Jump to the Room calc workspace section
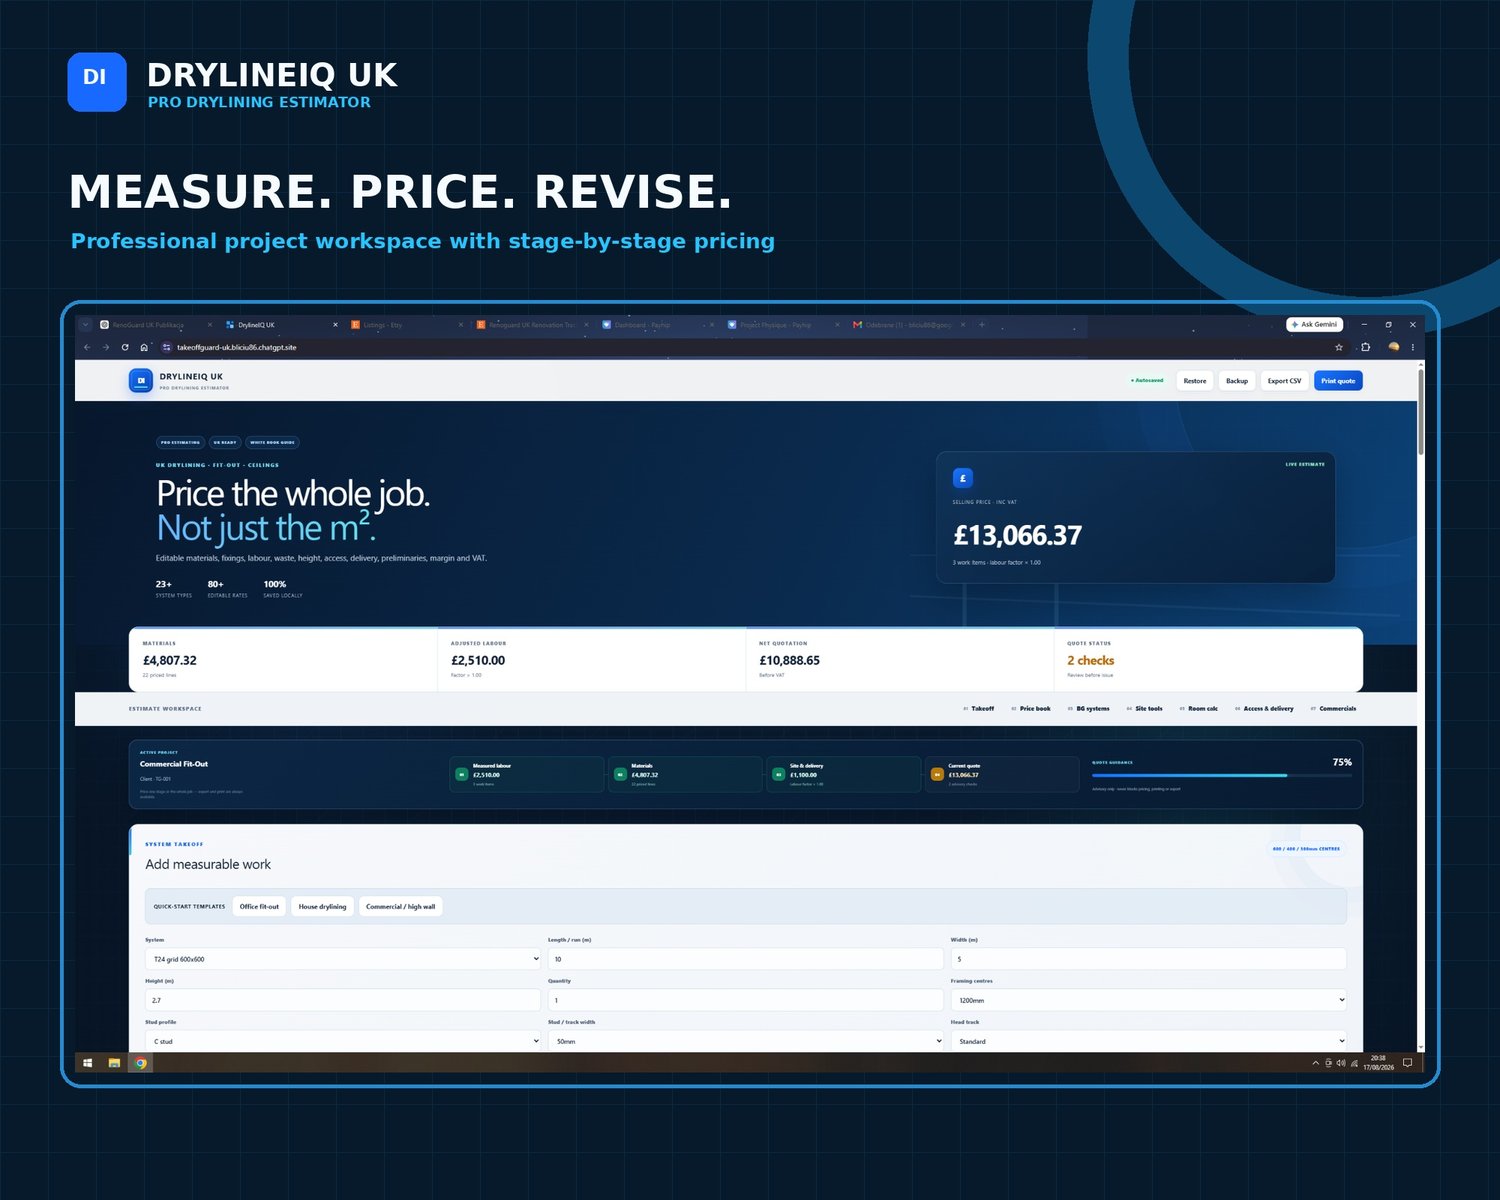 click(1199, 709)
